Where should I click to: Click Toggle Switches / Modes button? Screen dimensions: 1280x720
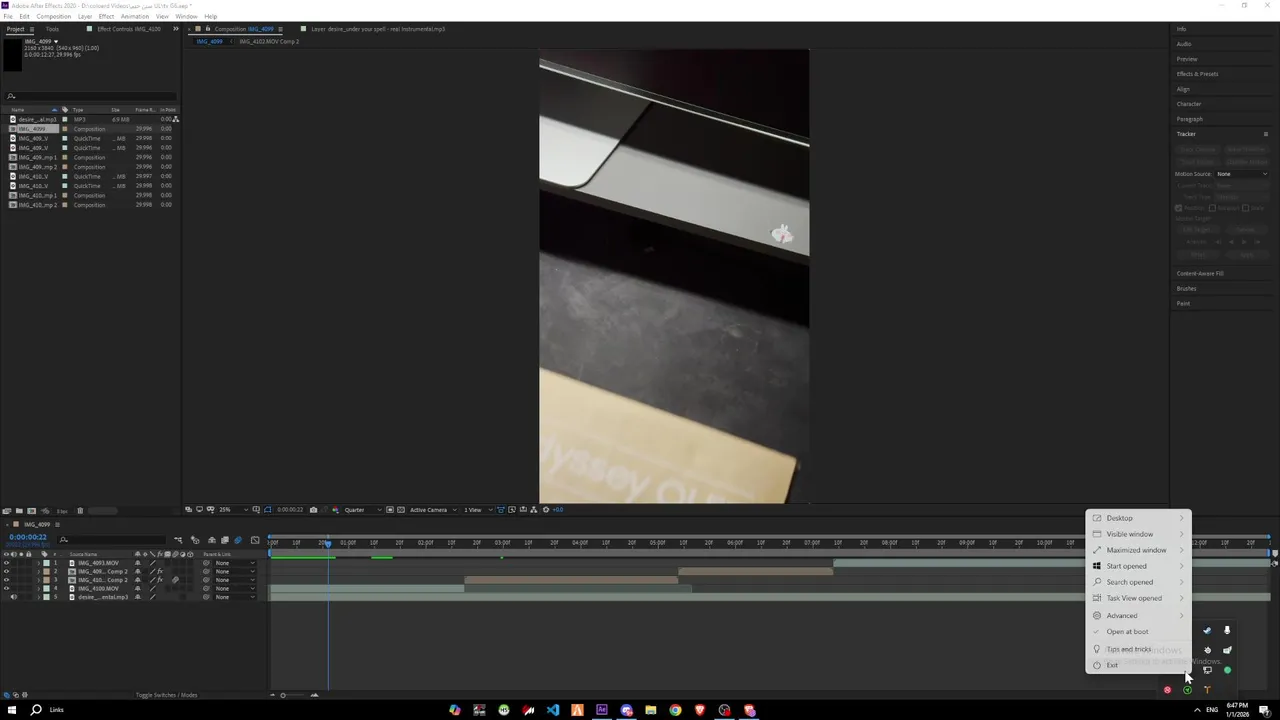[x=166, y=695]
